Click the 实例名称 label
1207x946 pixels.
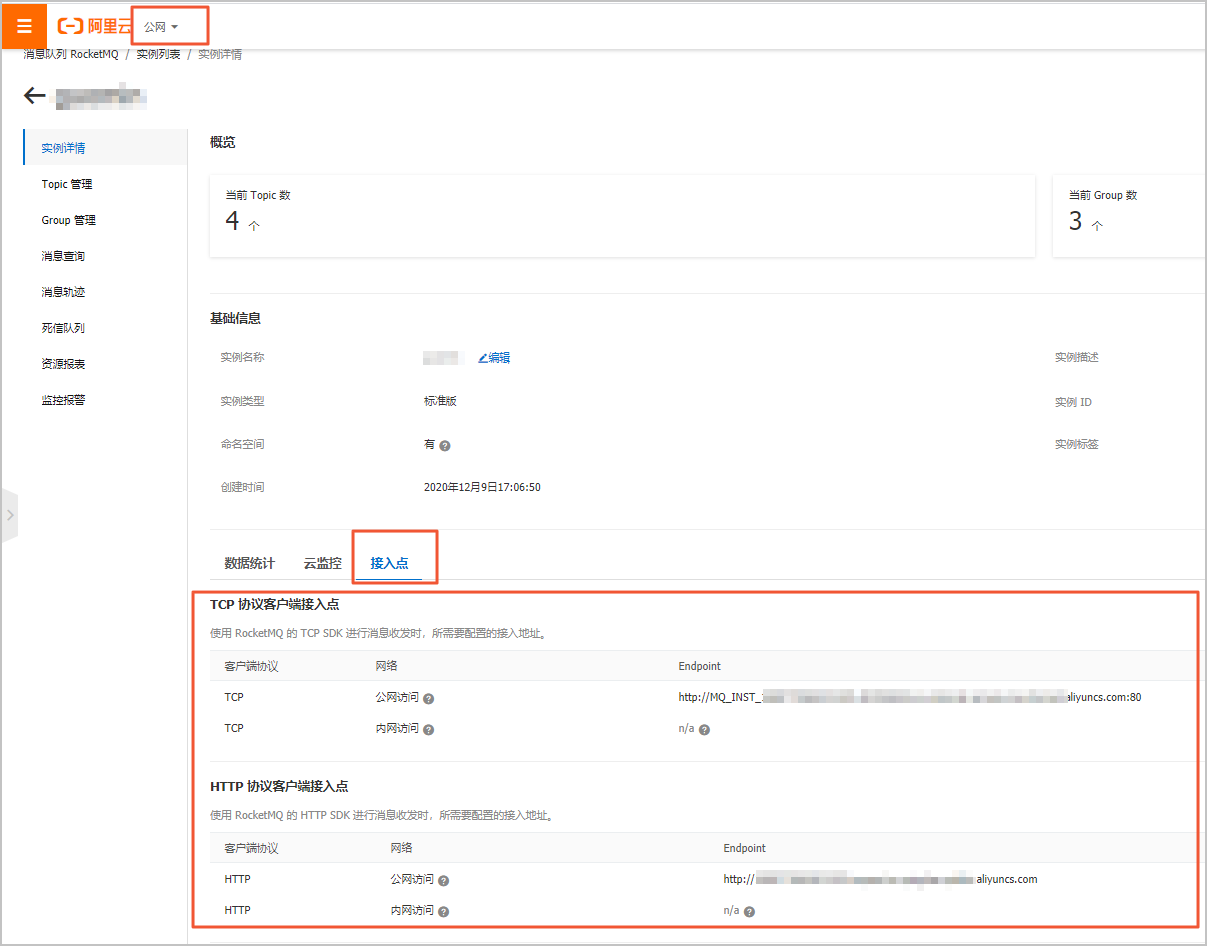[242, 357]
